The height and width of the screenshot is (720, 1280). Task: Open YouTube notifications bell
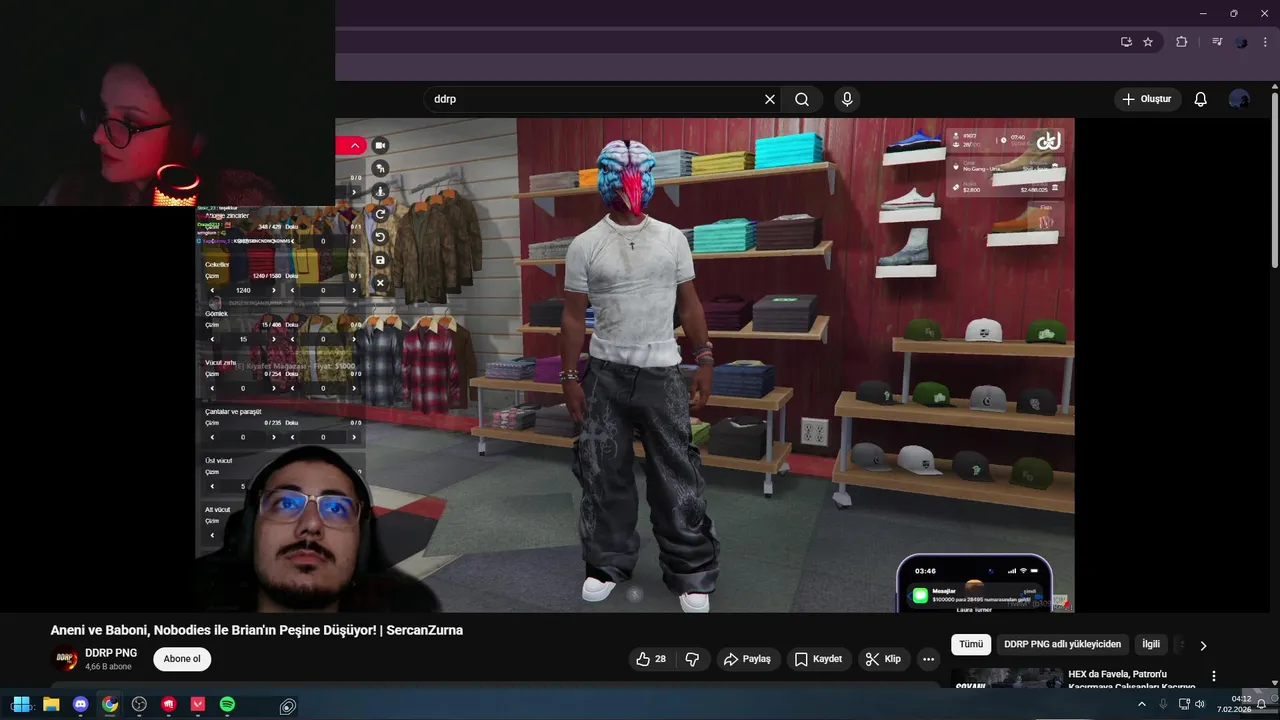click(x=1201, y=99)
